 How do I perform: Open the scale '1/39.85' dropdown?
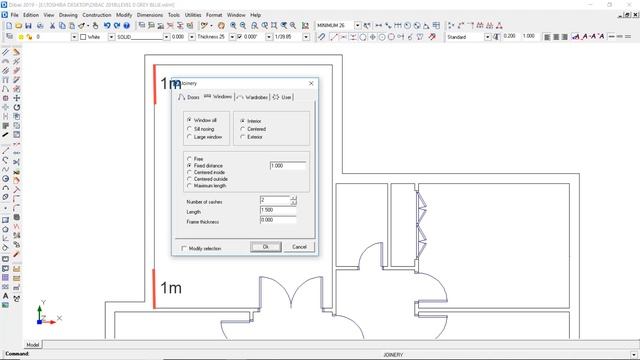(x=306, y=37)
